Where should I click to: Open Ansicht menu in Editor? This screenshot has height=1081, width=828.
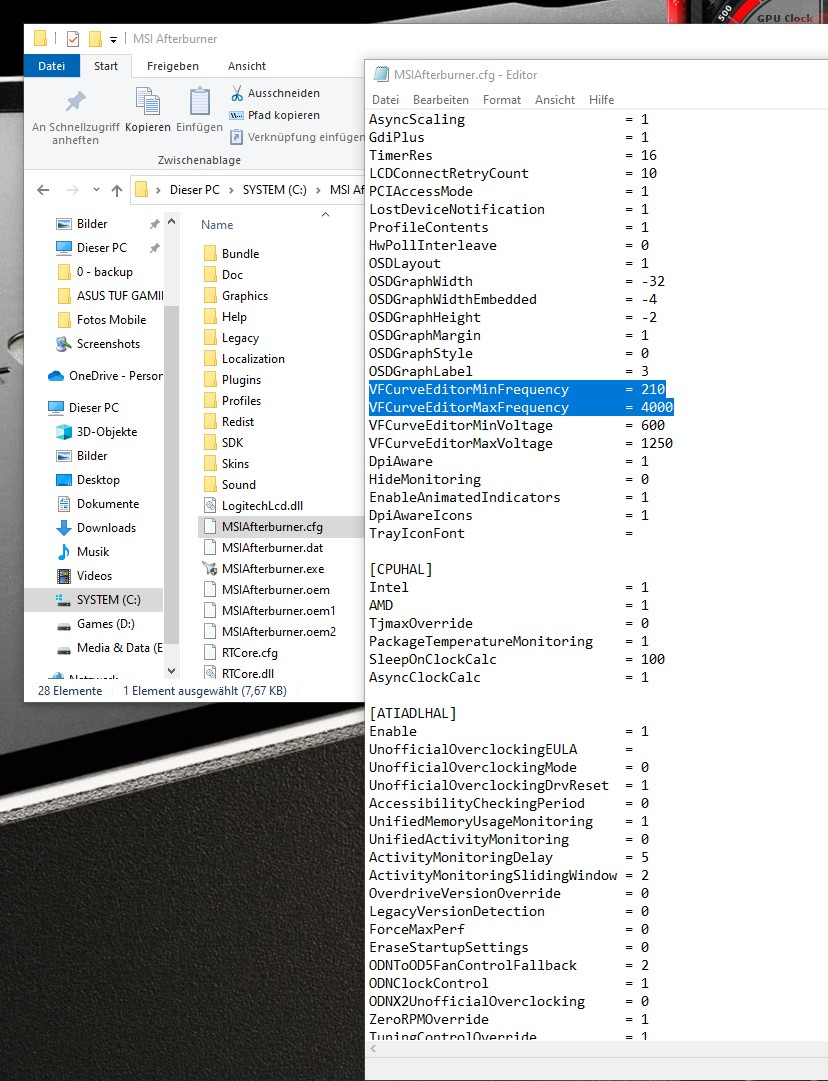(x=555, y=100)
